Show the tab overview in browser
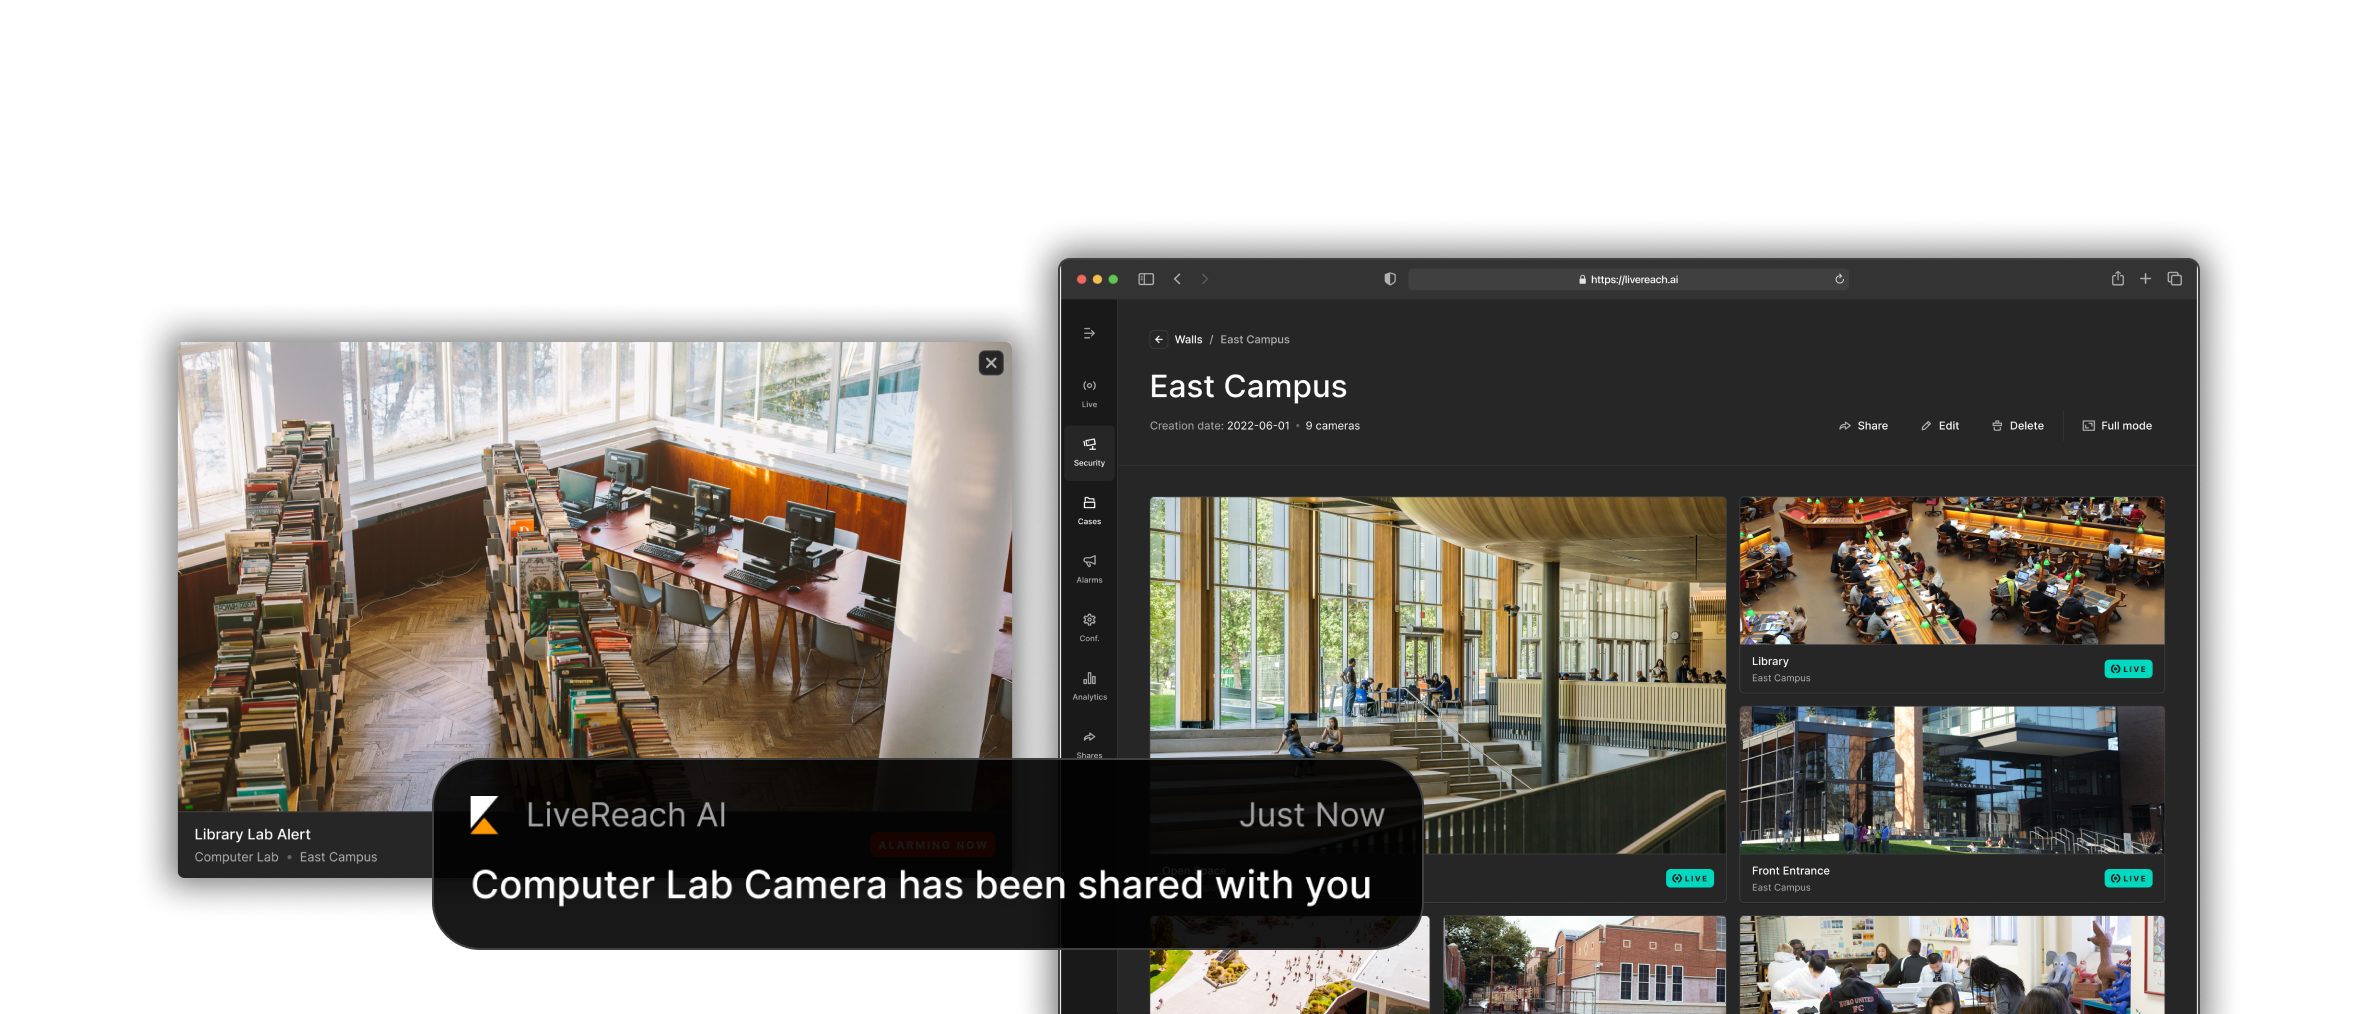Screen dimensions: 2360x1014 point(2174,279)
